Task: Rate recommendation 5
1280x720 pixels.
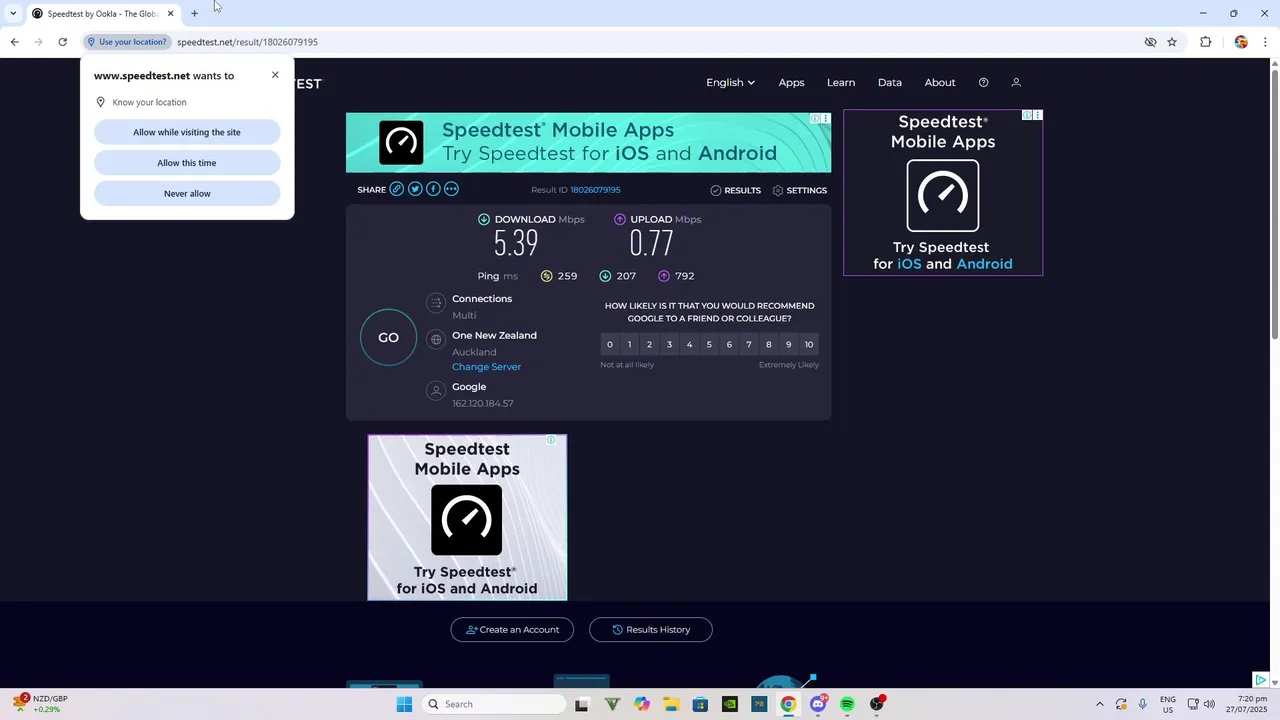Action: [709, 344]
